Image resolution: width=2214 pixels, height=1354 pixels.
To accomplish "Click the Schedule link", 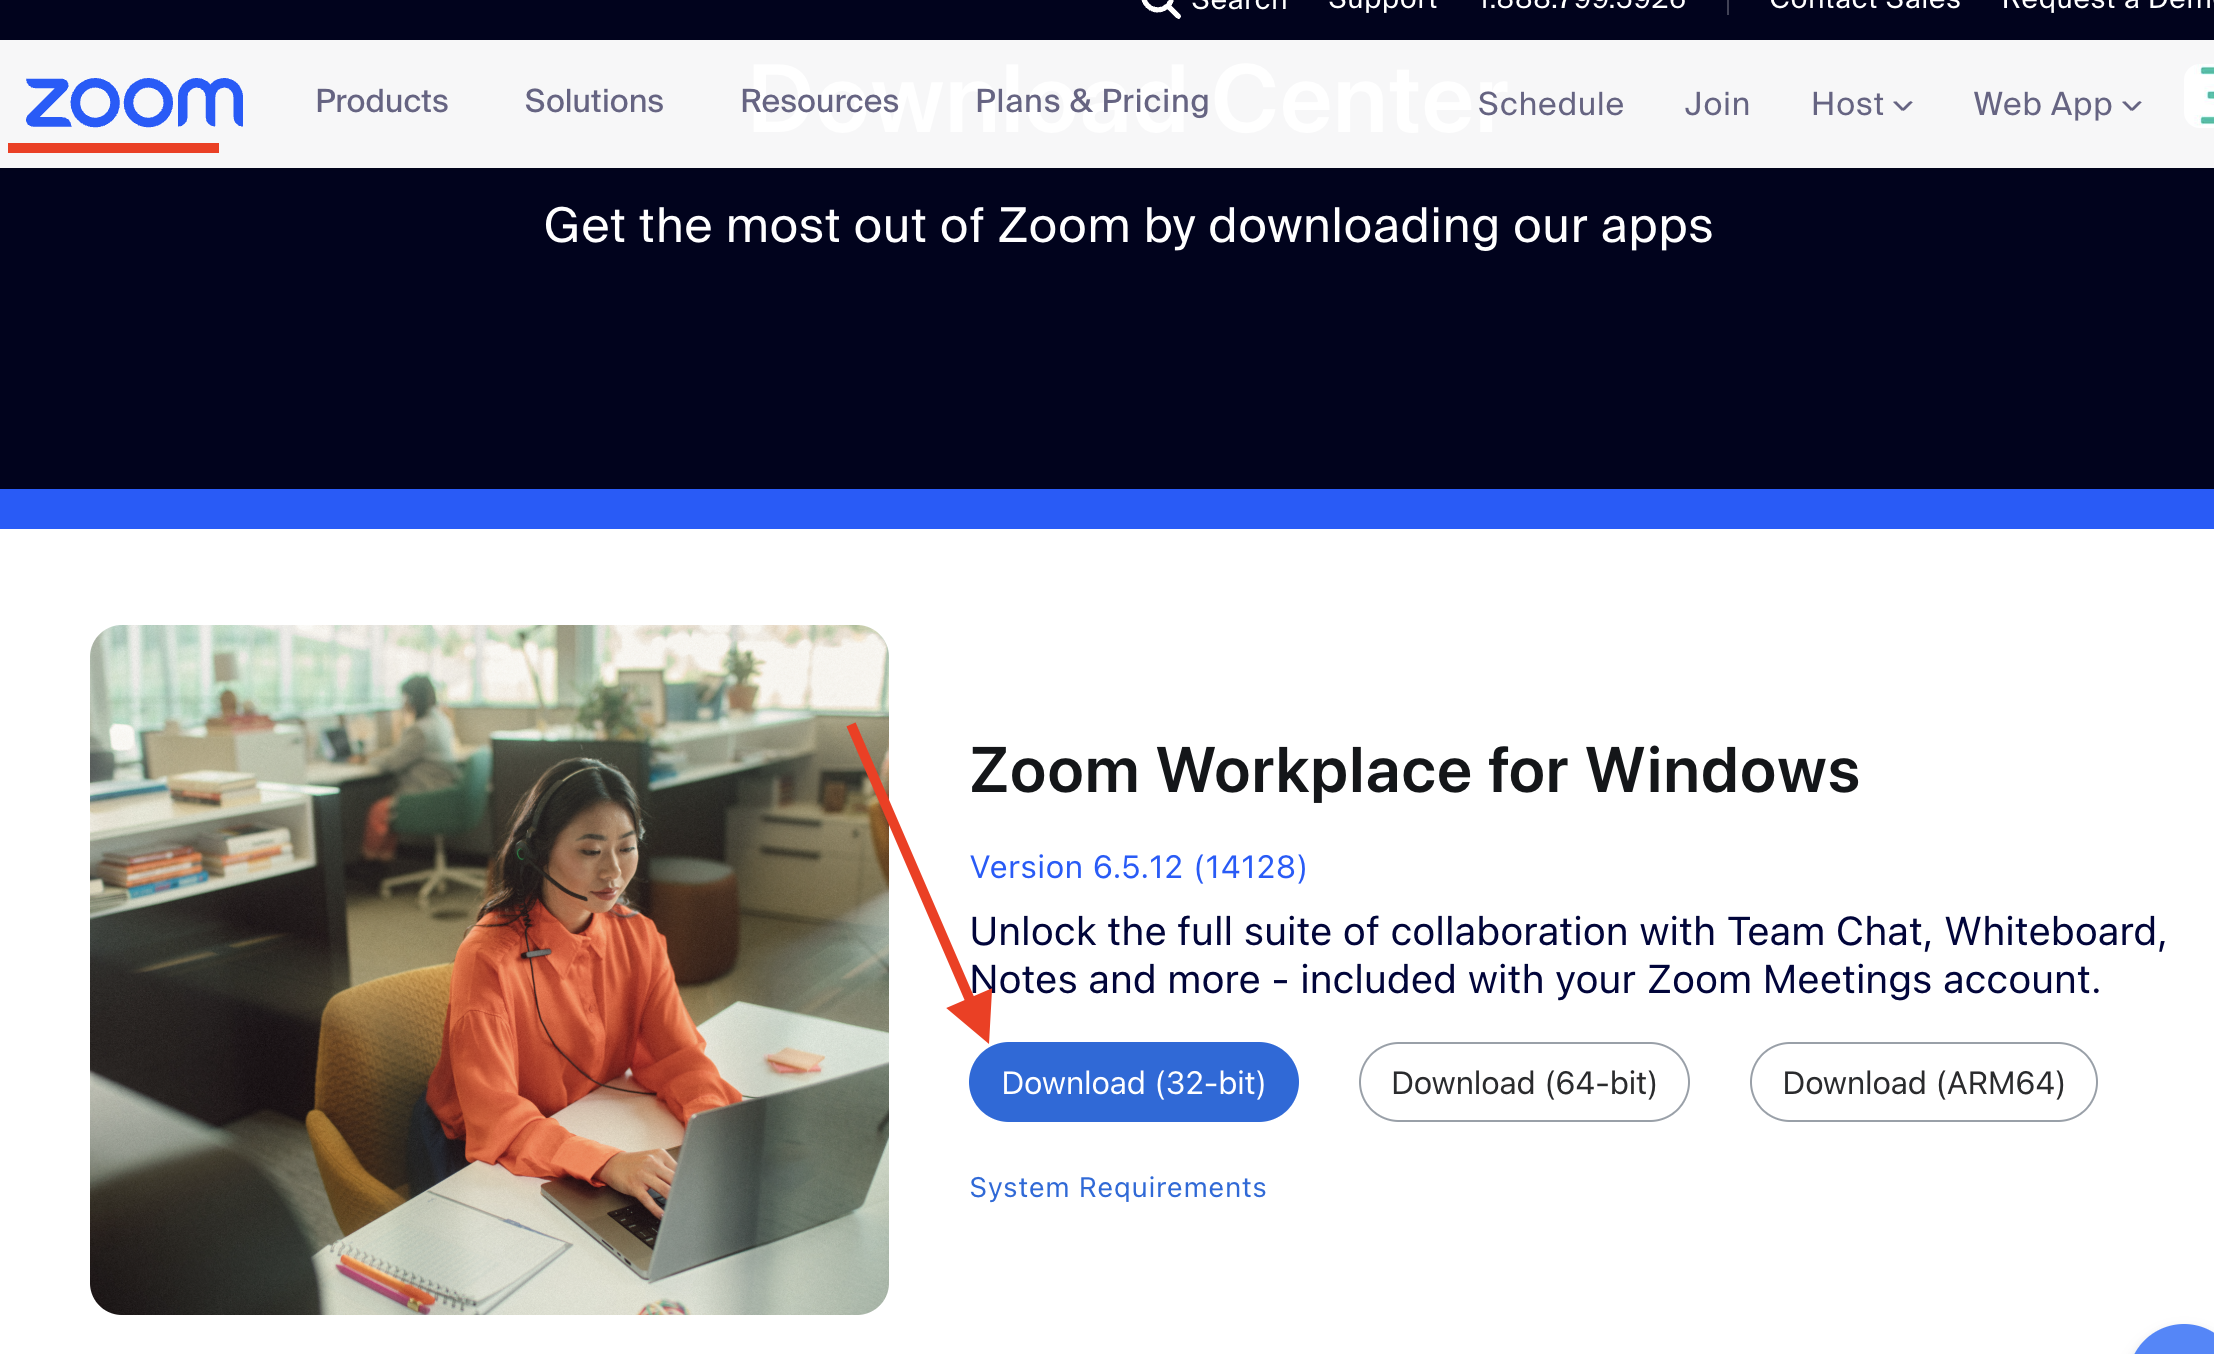I will click(1550, 104).
